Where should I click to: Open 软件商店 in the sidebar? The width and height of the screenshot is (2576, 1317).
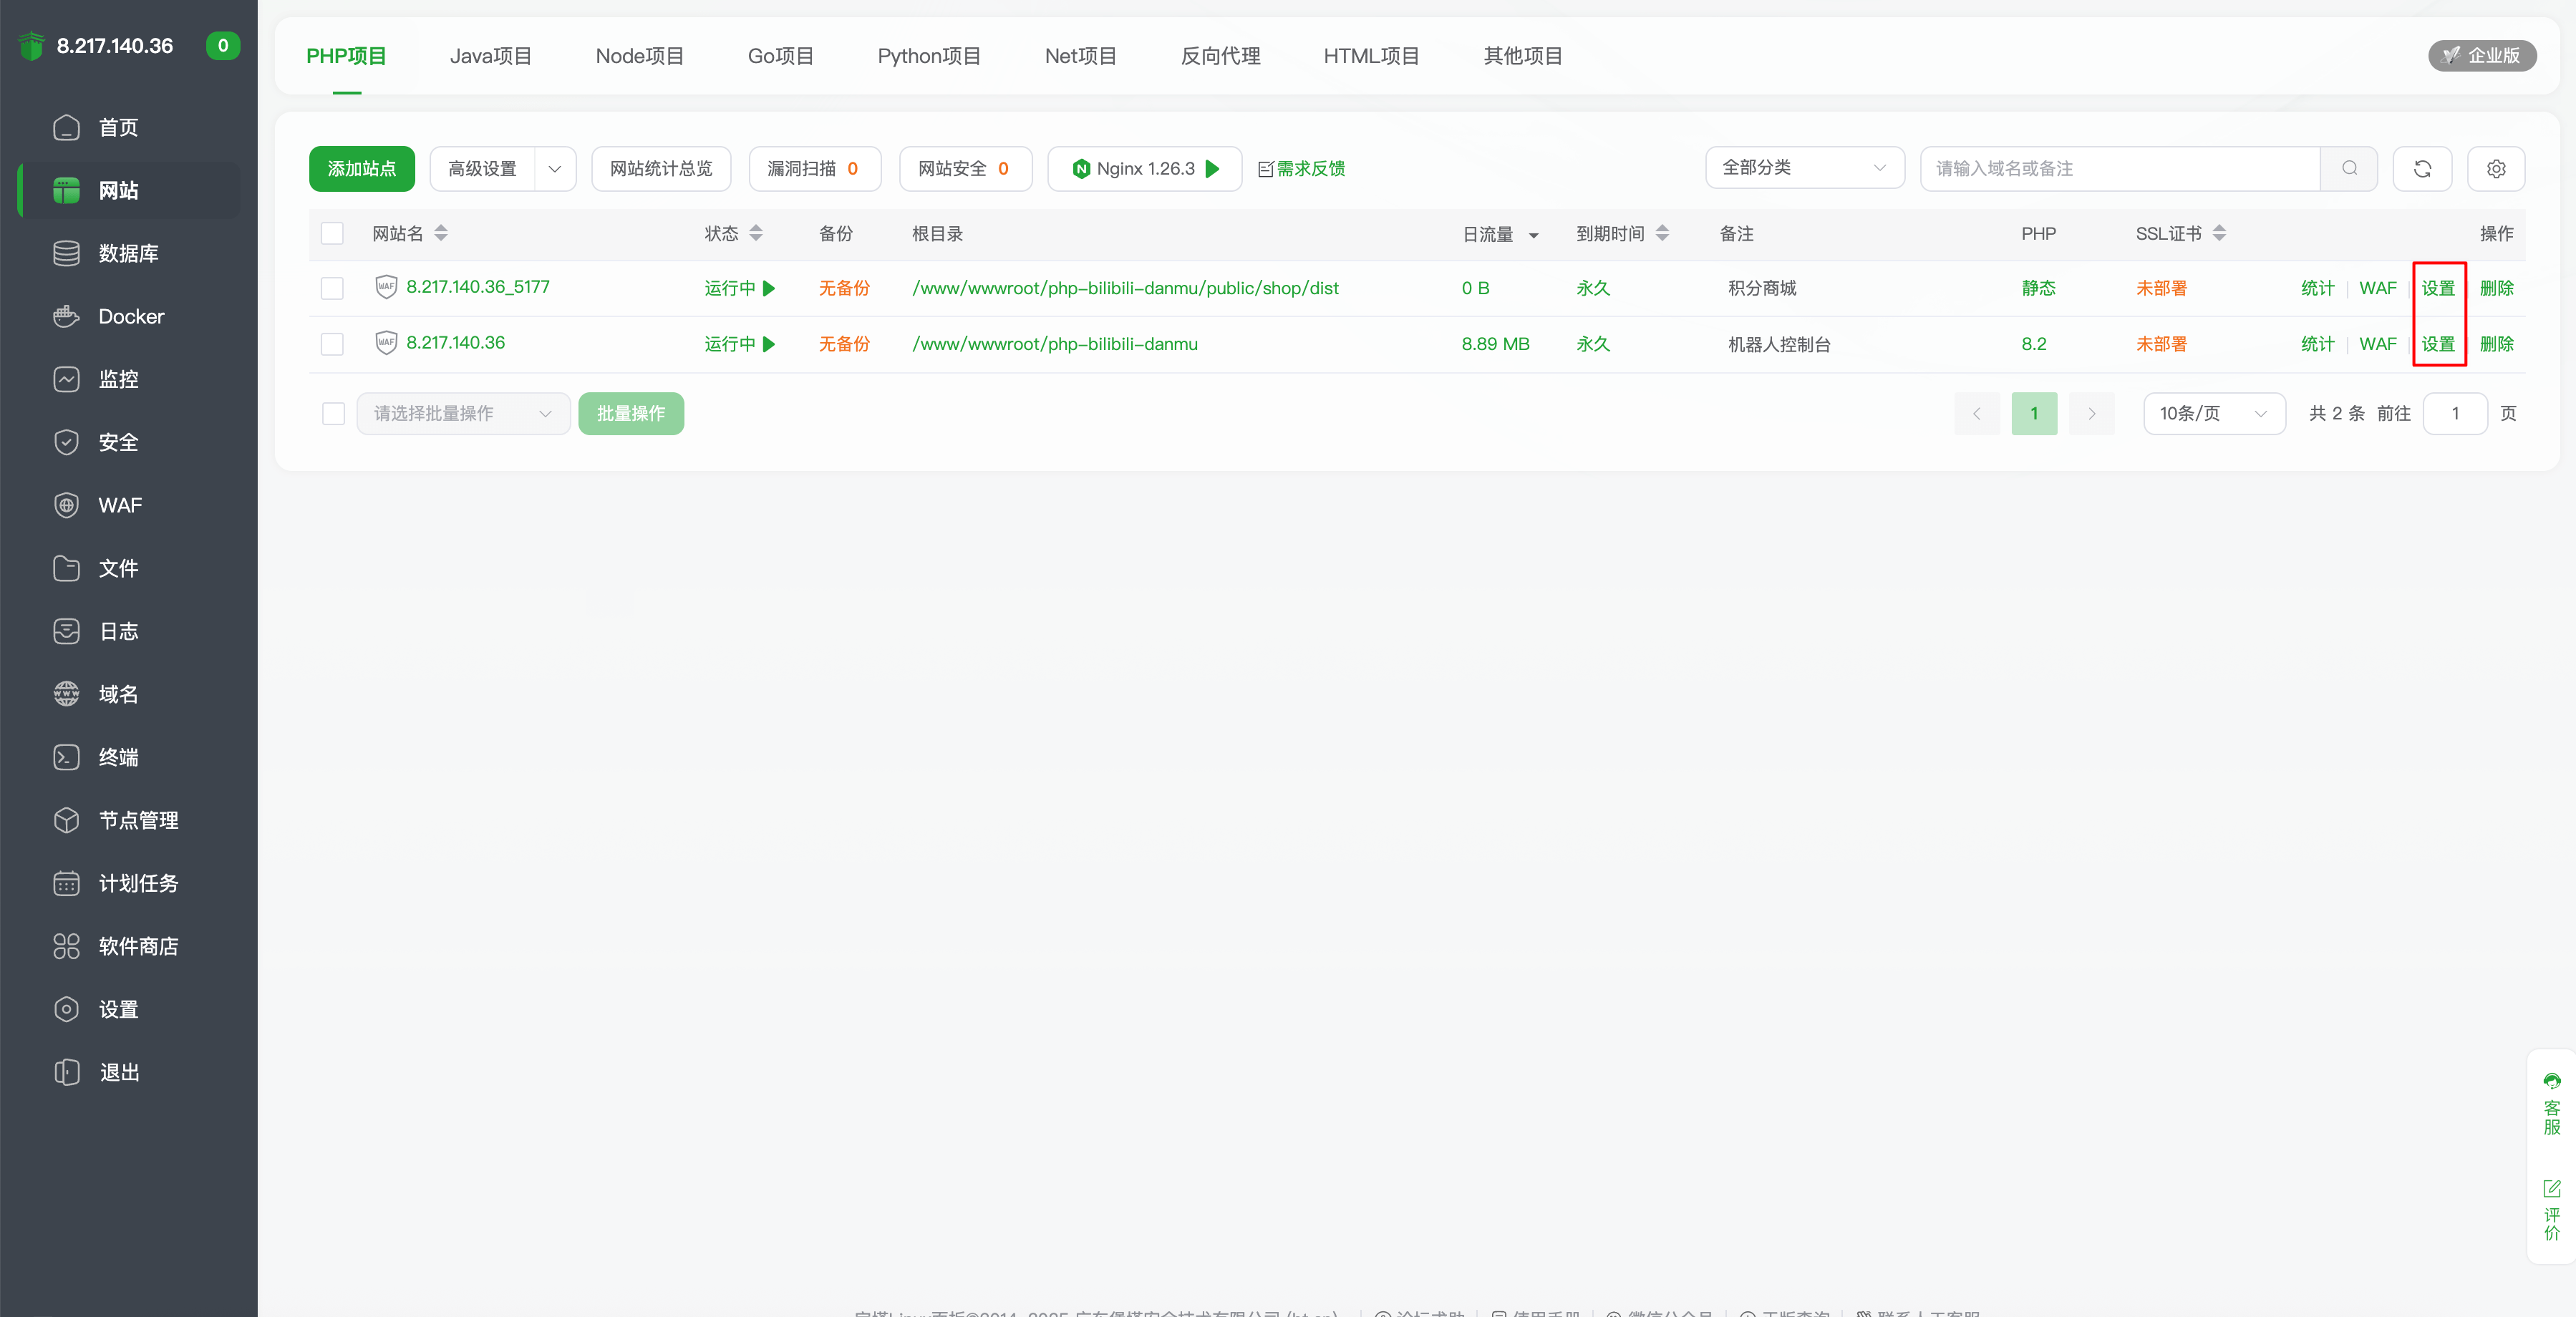pyautogui.click(x=138, y=946)
